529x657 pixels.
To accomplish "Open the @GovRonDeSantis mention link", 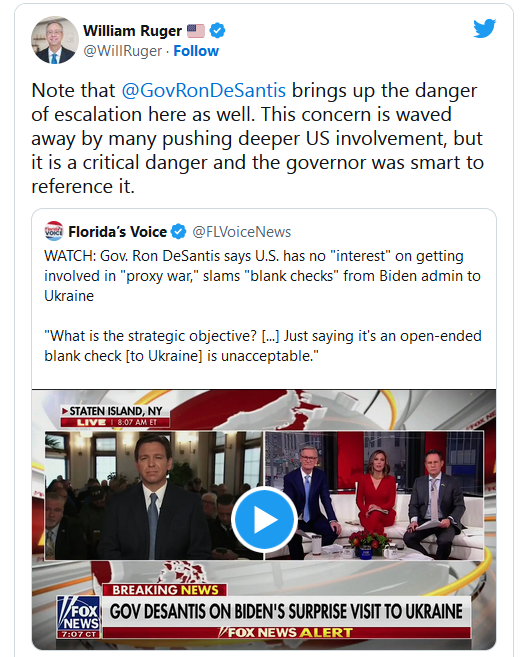I will tap(204, 91).
